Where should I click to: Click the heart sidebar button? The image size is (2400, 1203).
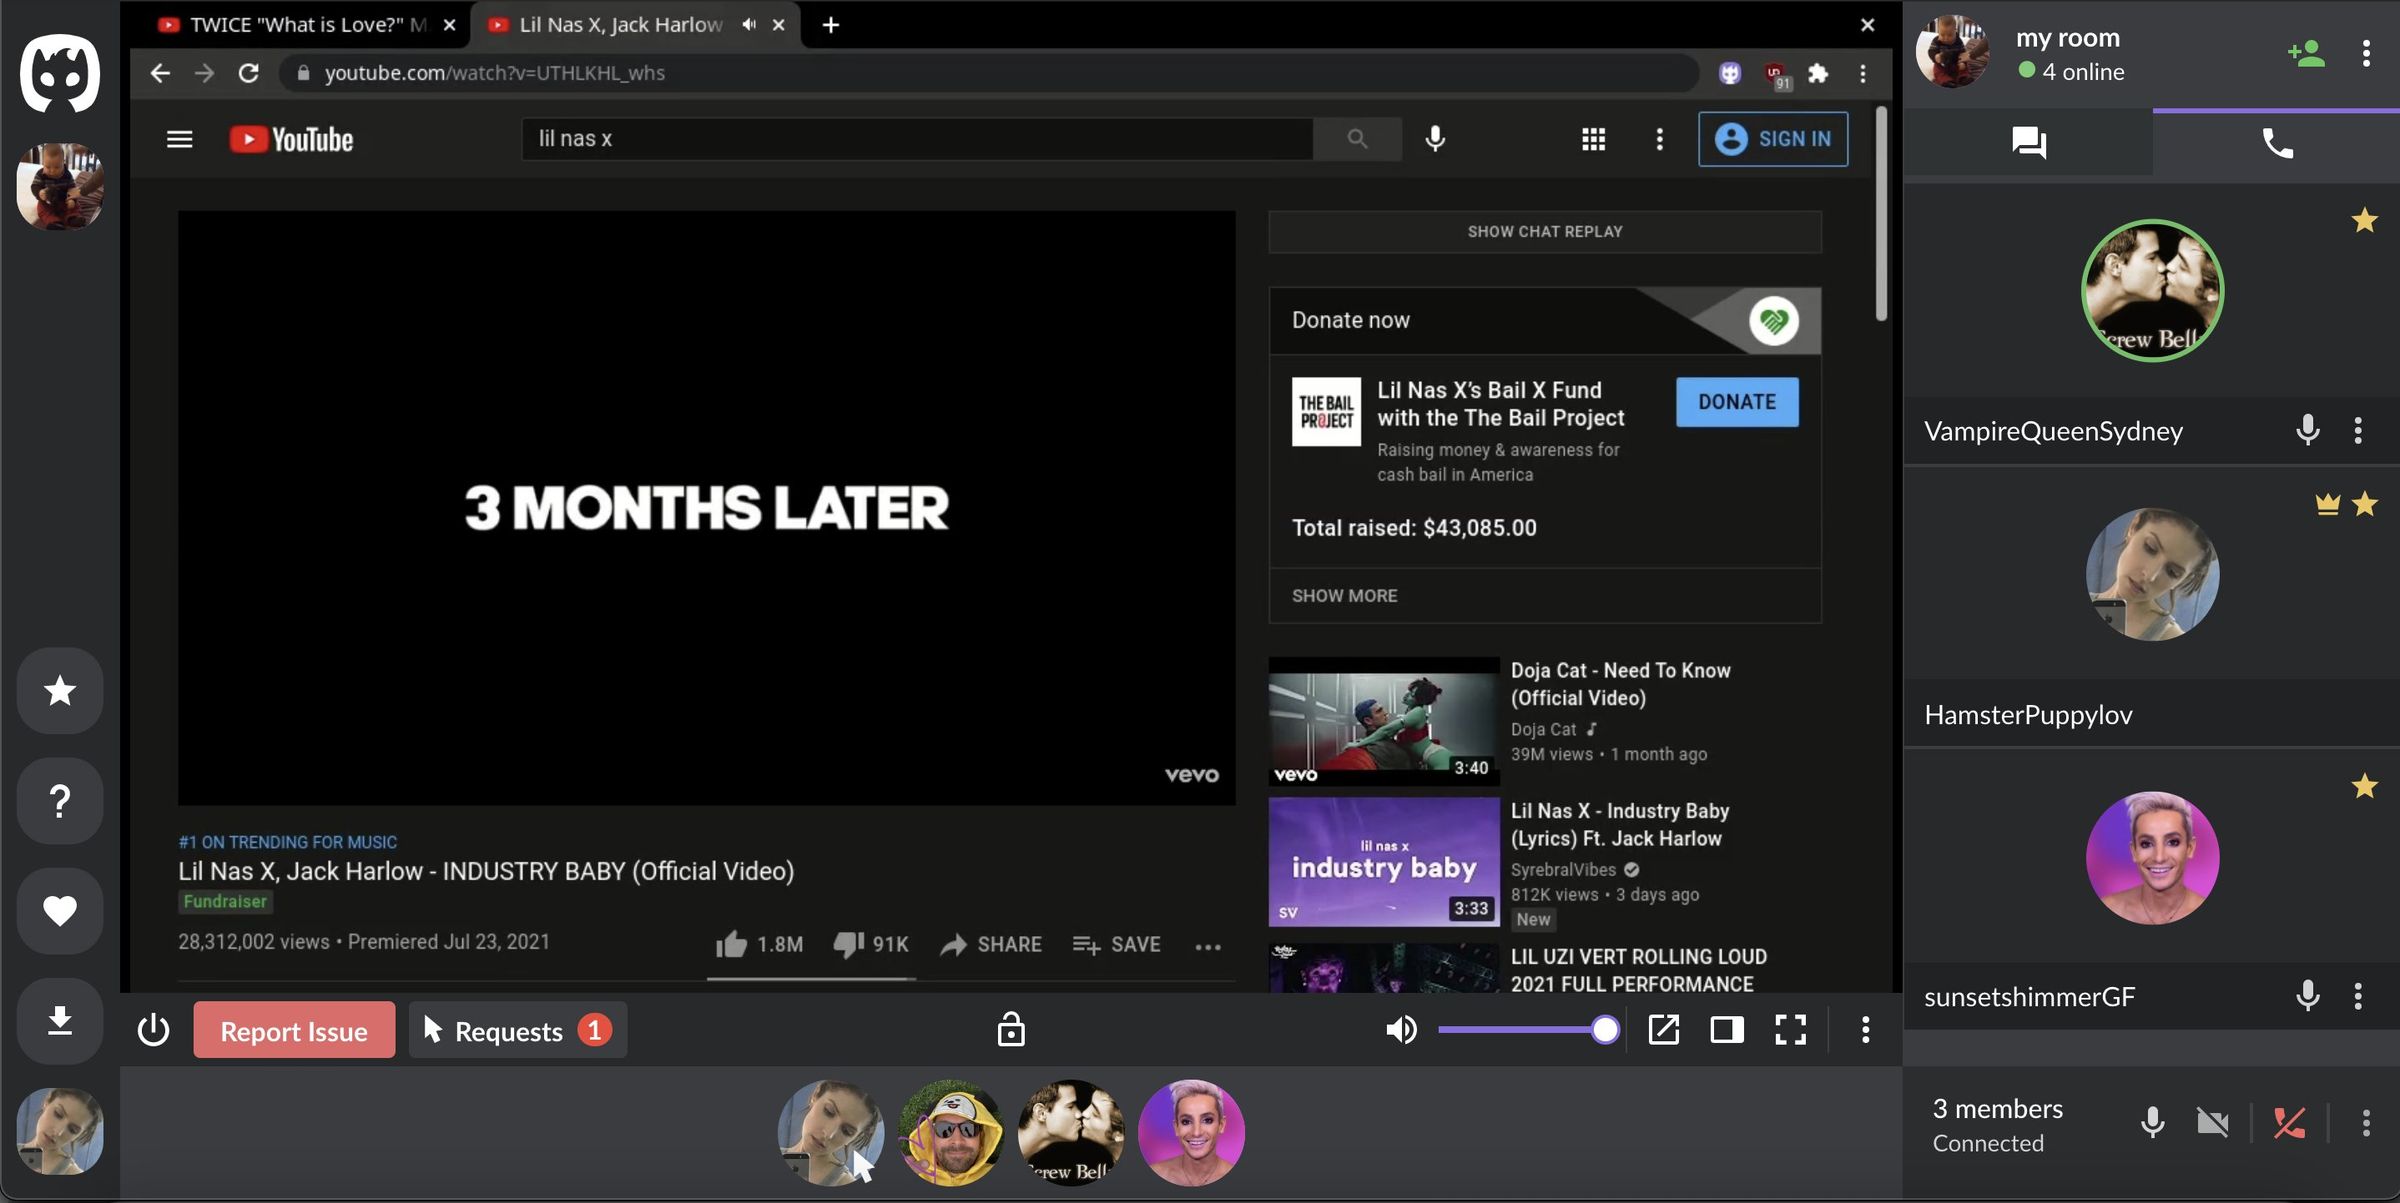coord(60,910)
